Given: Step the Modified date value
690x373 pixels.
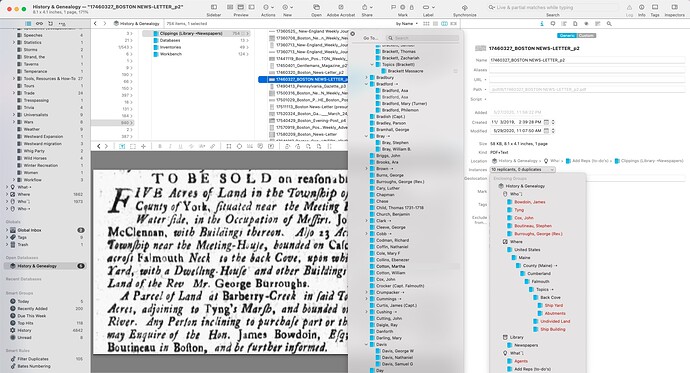Looking at the screenshot, I should pos(553,131).
